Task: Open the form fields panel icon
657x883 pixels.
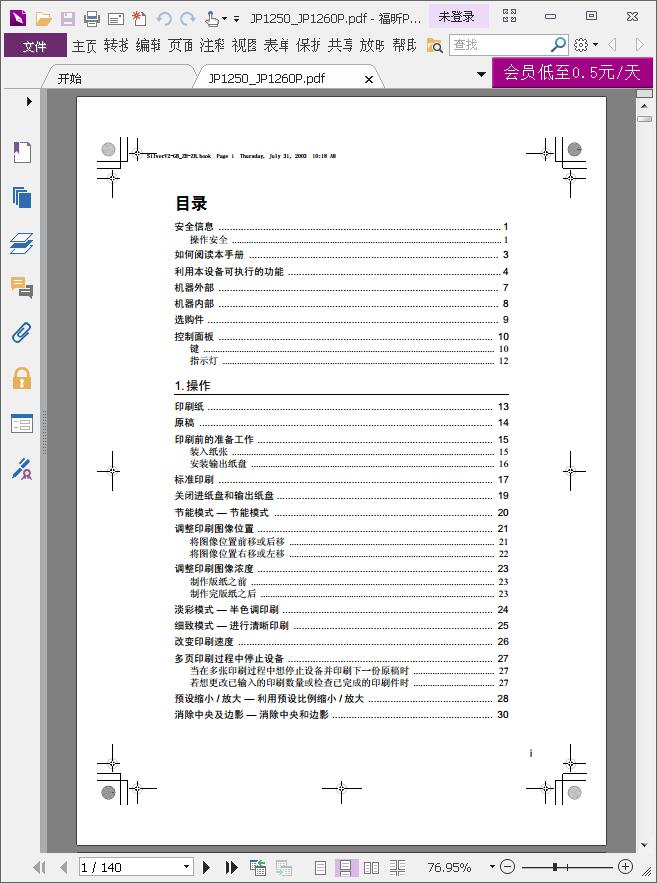Action: tap(22, 423)
